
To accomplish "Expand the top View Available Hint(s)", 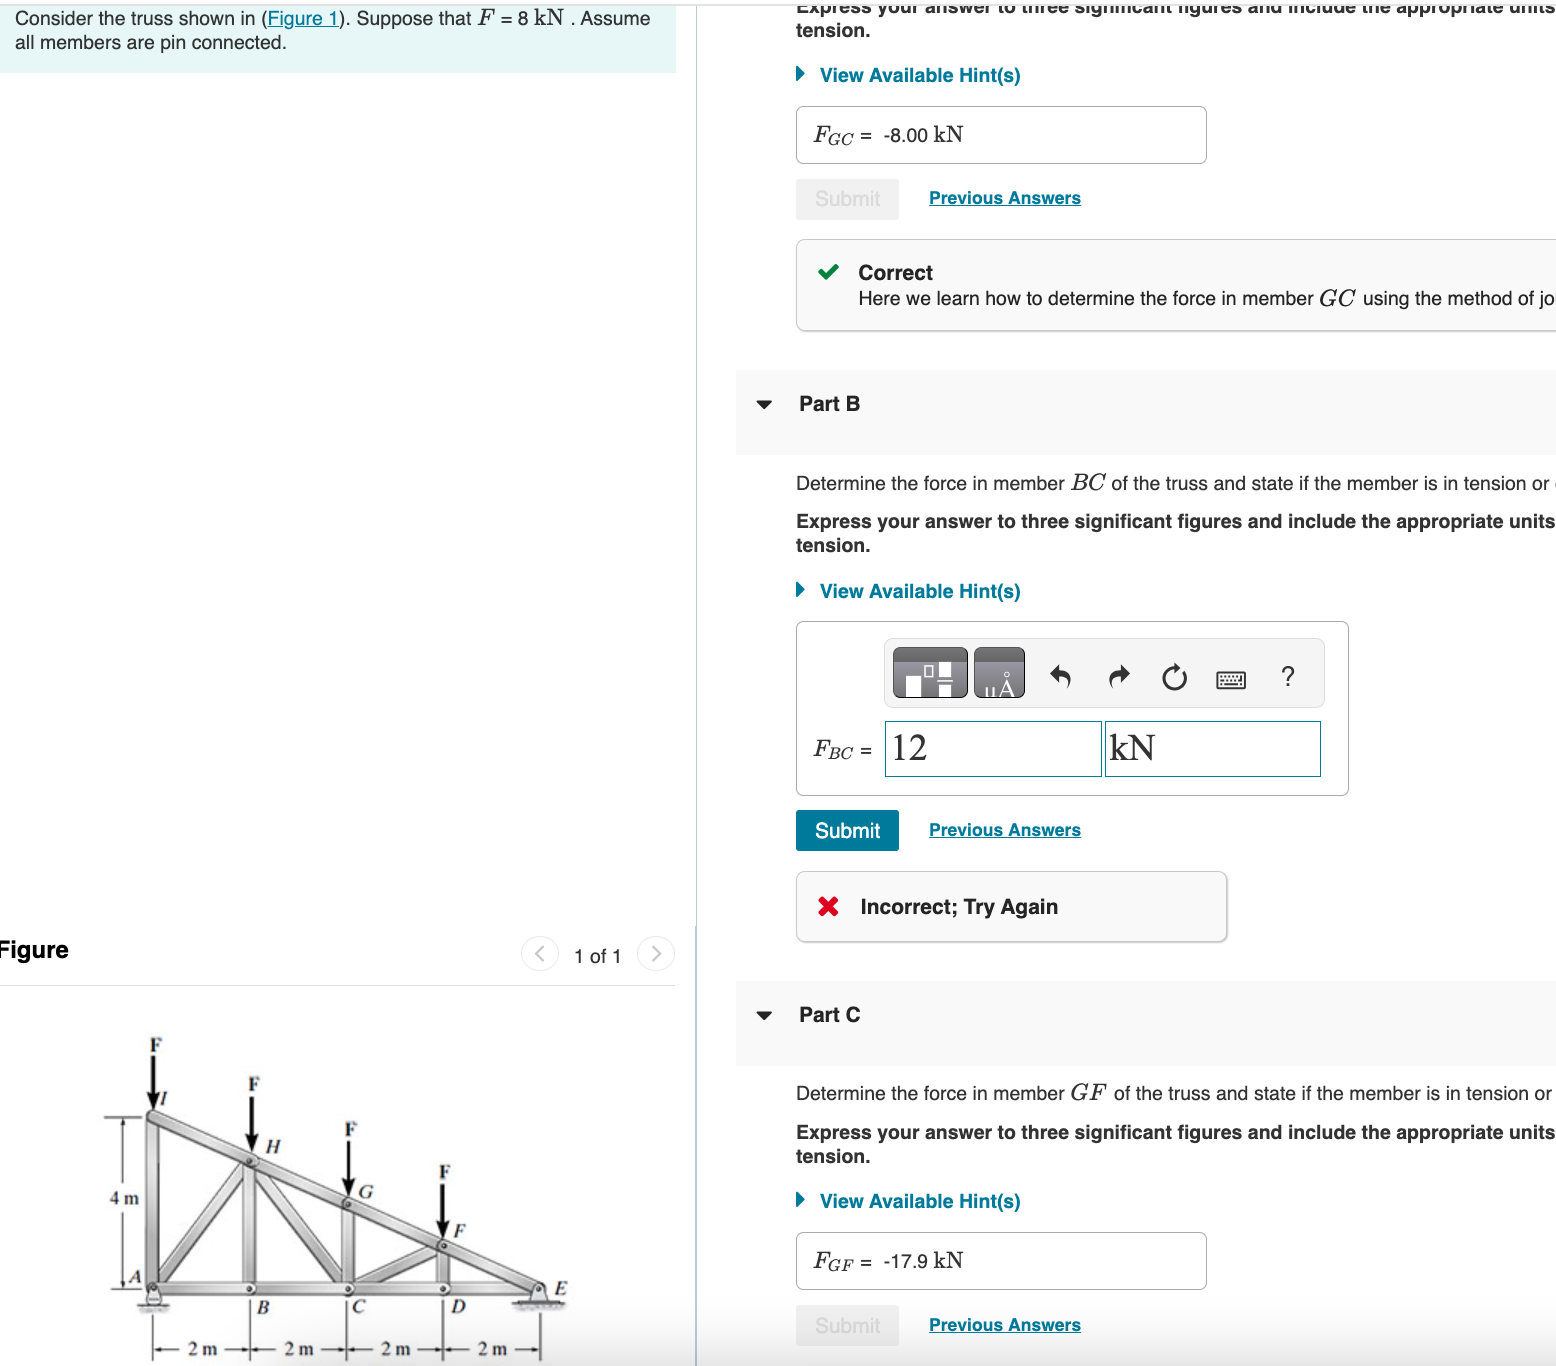I will pyautogui.click(x=918, y=75).
